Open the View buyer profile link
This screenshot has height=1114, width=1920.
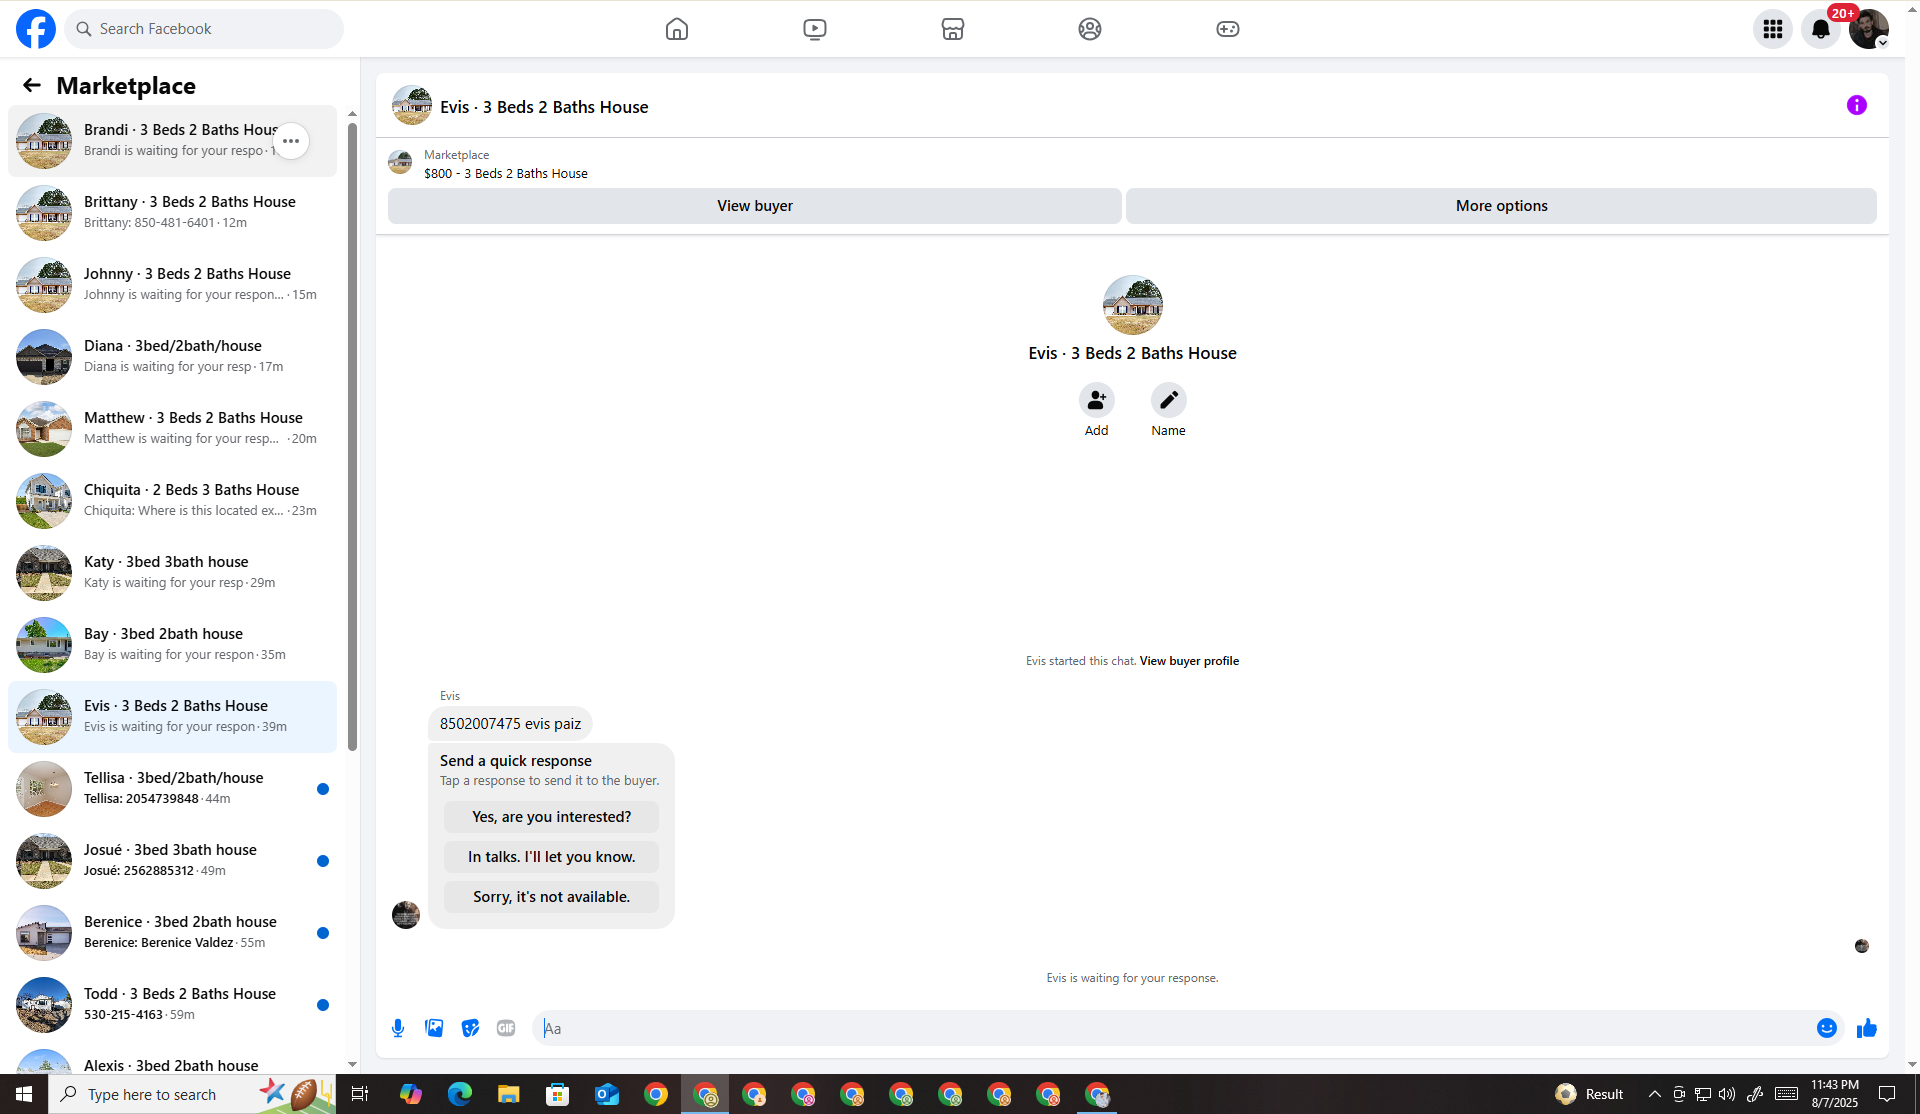pyautogui.click(x=1189, y=661)
